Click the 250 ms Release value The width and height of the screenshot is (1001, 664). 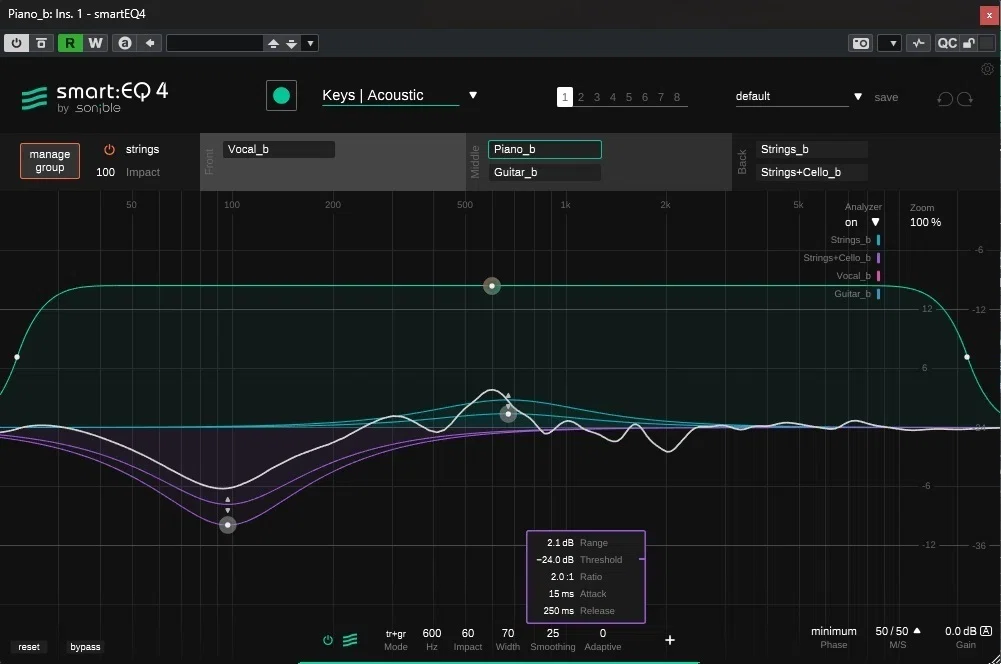tap(559, 611)
